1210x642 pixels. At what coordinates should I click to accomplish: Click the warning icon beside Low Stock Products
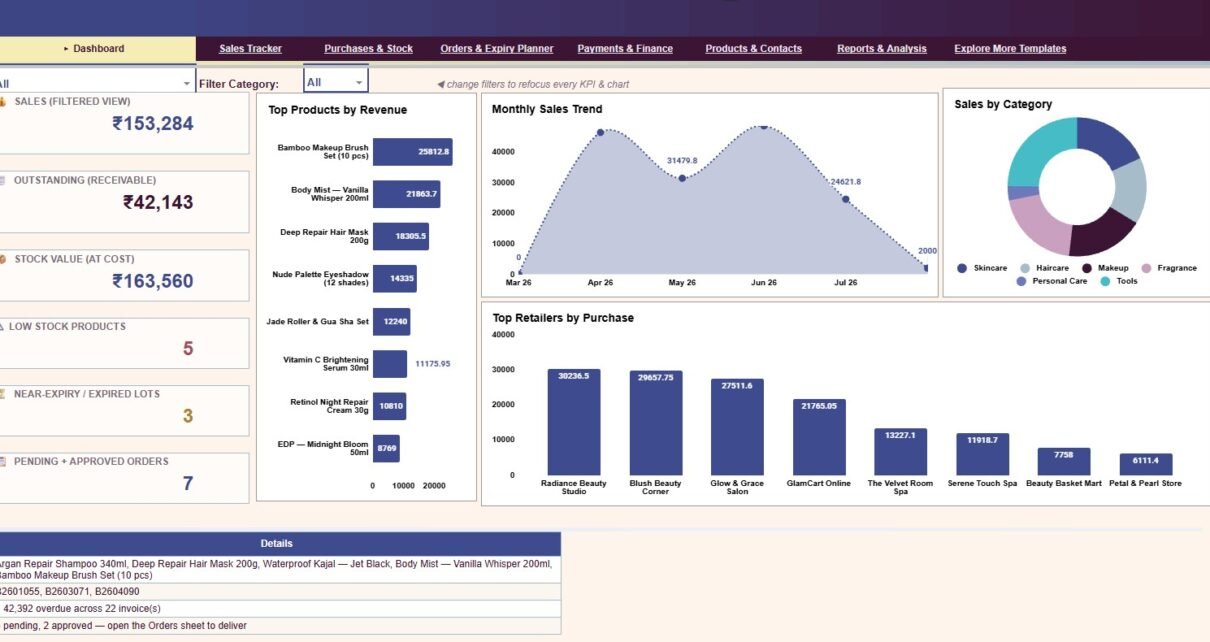click(2, 327)
